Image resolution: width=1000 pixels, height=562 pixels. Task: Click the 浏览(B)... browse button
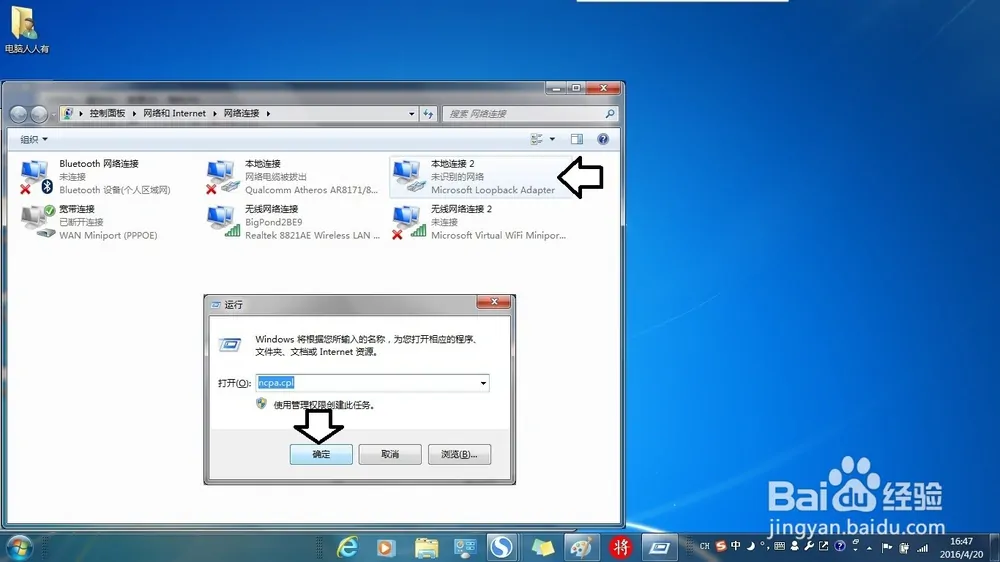pyautogui.click(x=459, y=454)
